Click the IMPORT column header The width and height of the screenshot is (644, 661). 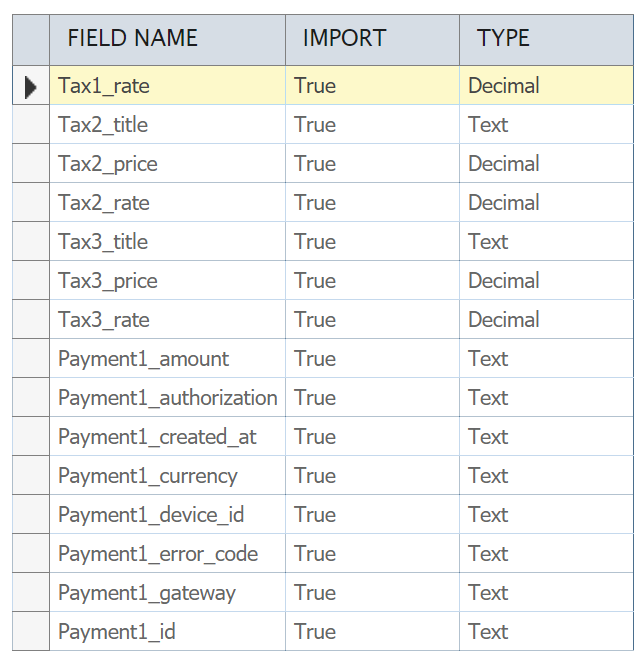[344, 39]
